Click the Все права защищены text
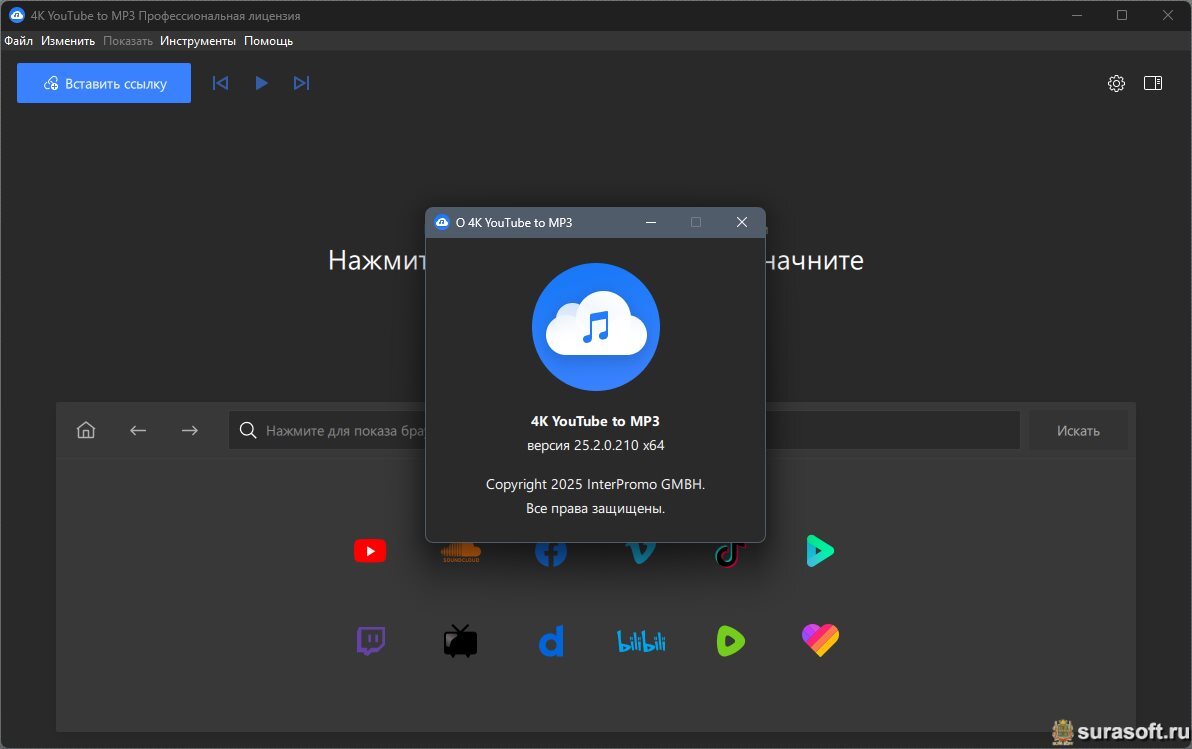This screenshot has width=1192, height=749. click(595, 508)
